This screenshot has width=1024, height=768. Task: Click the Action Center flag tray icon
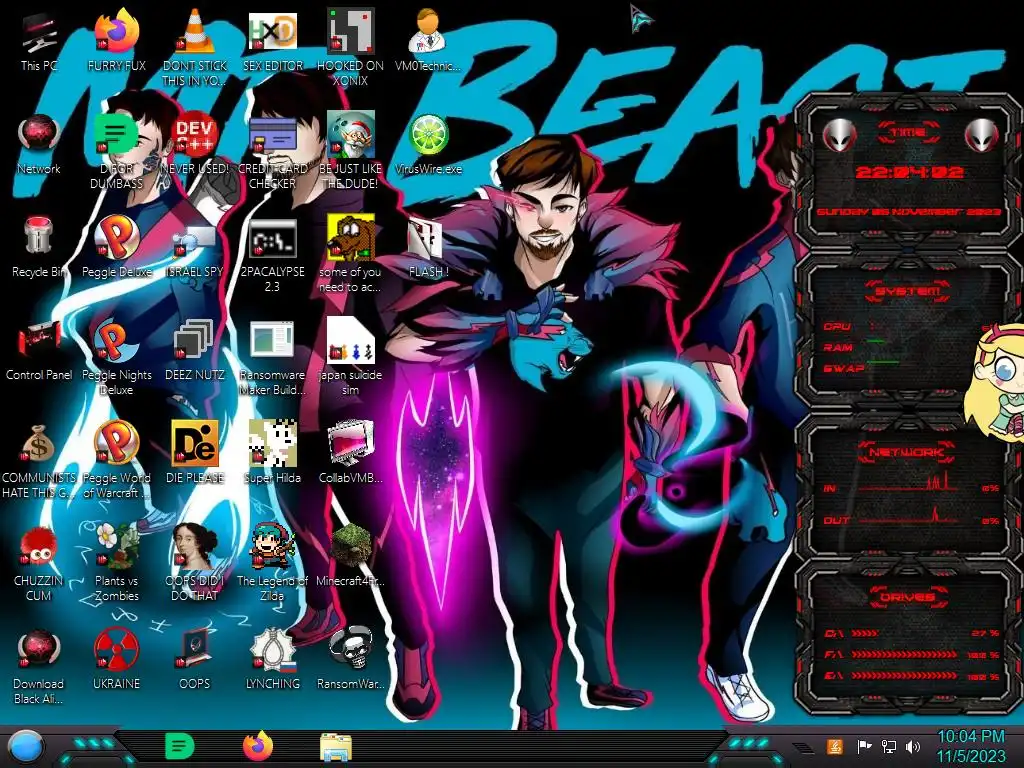point(864,746)
